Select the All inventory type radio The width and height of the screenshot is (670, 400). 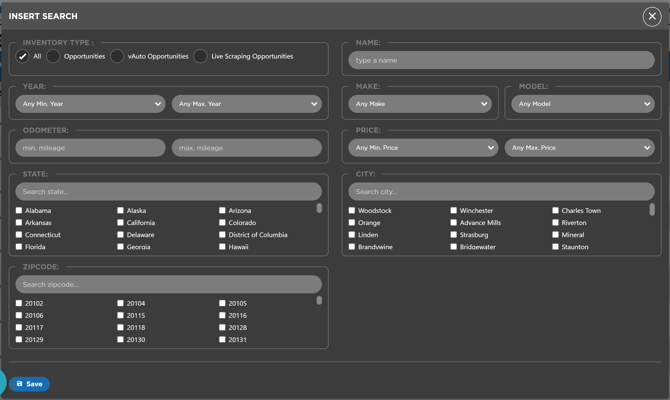(x=22, y=56)
